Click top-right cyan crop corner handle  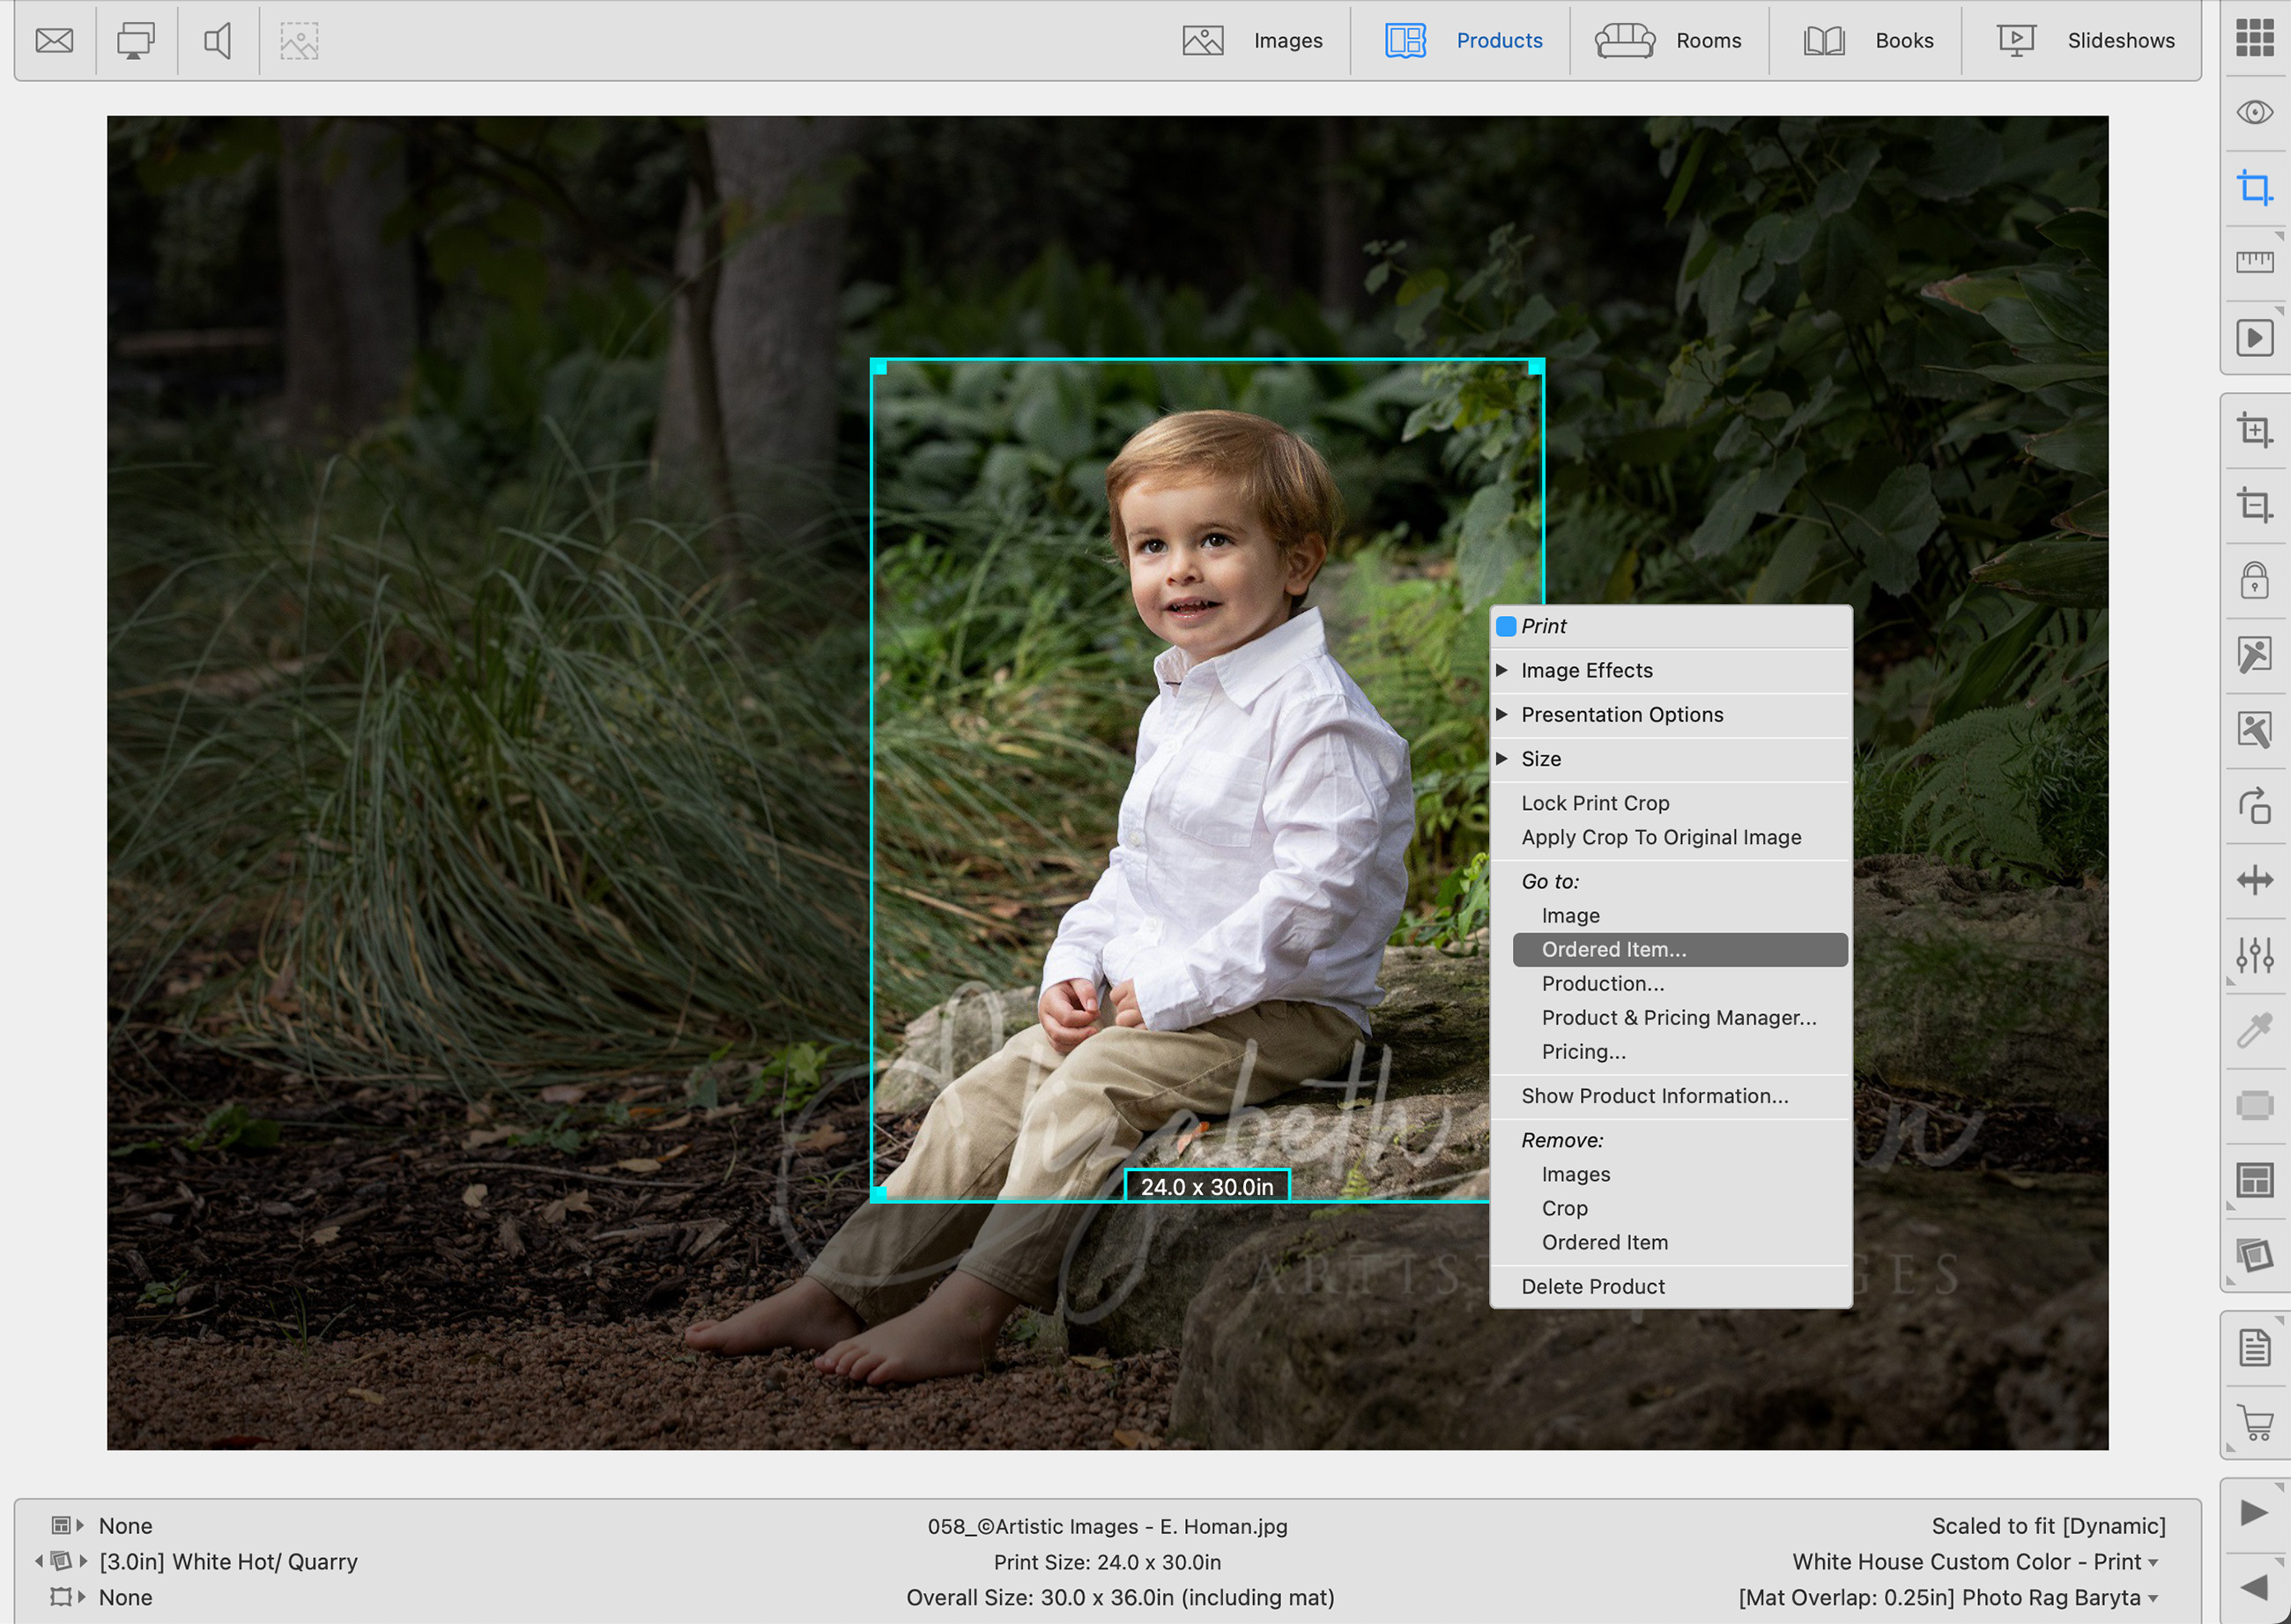coord(1535,368)
